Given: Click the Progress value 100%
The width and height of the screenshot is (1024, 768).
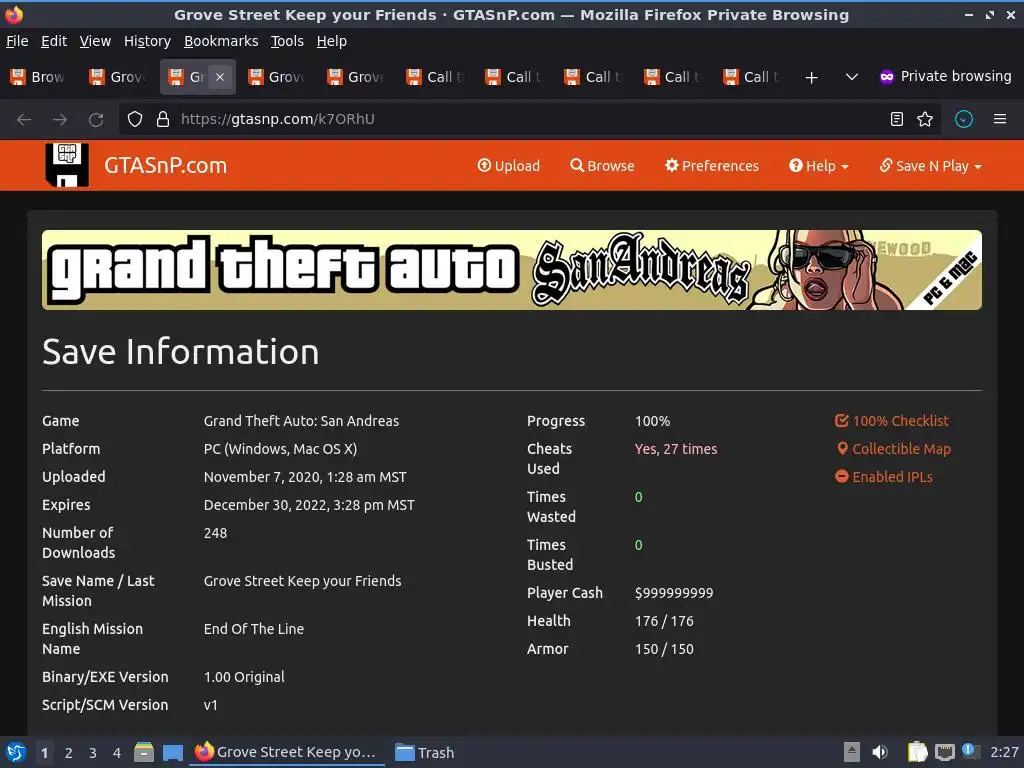Looking at the screenshot, I should (x=652, y=421).
